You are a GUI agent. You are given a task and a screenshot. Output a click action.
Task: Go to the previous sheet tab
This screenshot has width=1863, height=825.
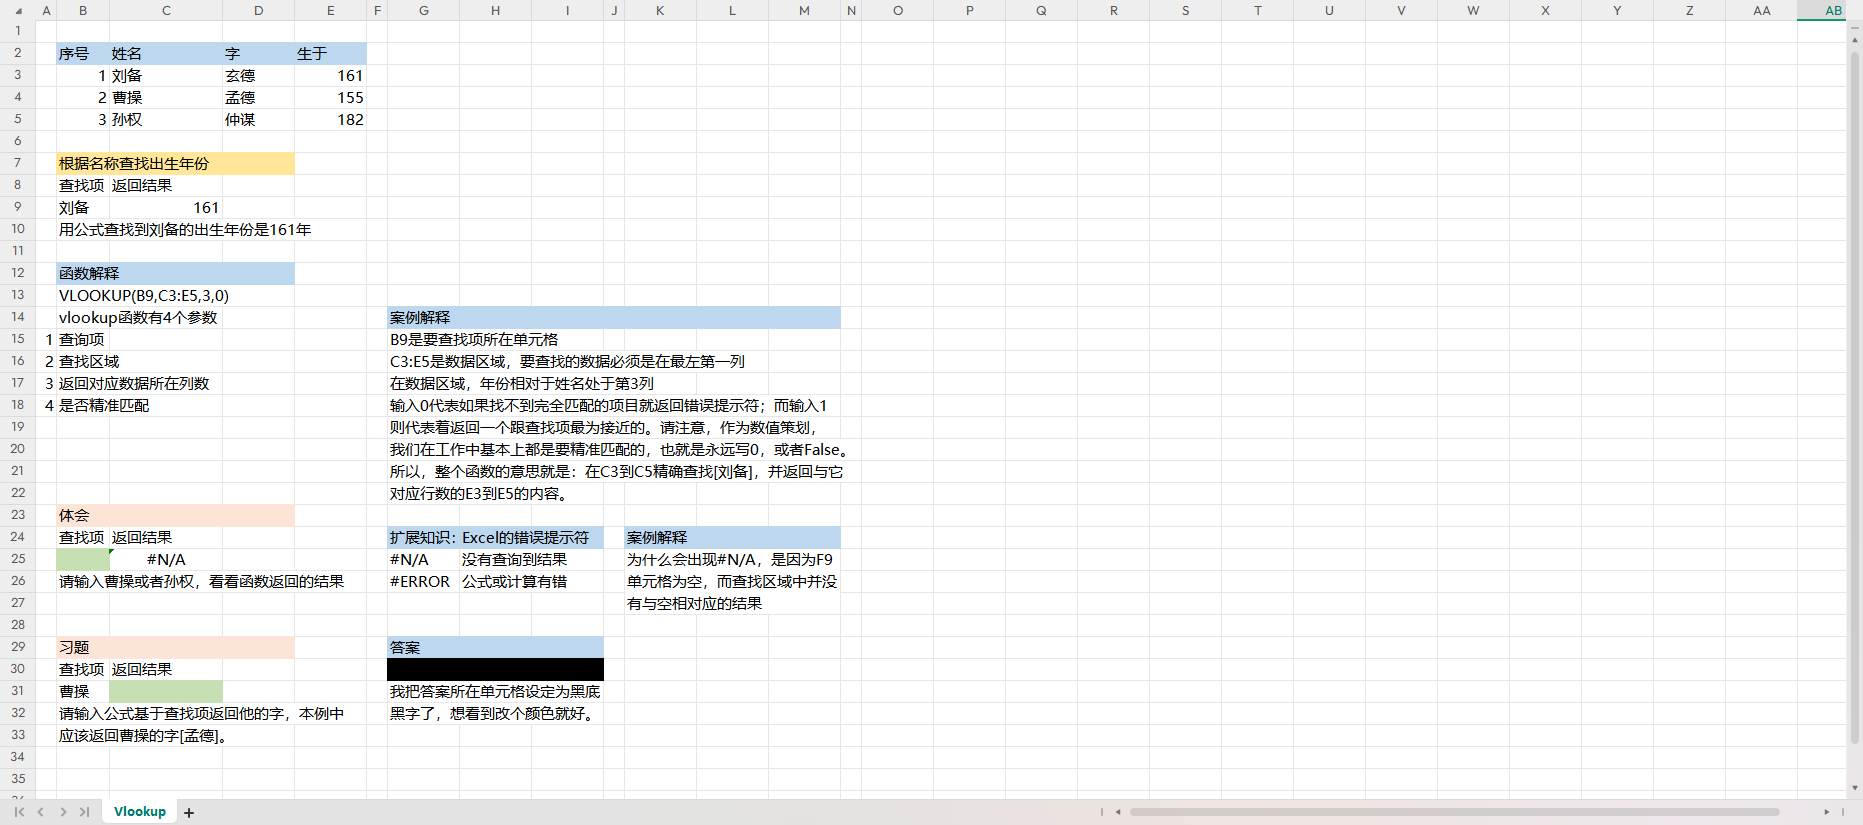pos(41,812)
